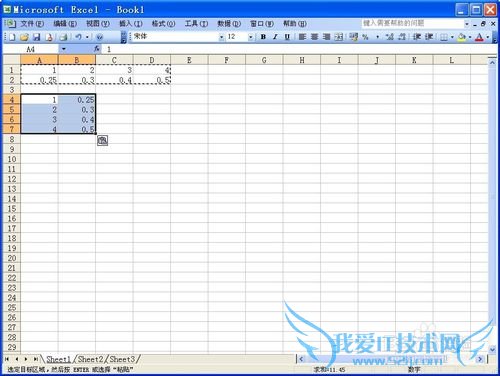
Task: Open the 帮助(H) menu
Action: (295, 24)
